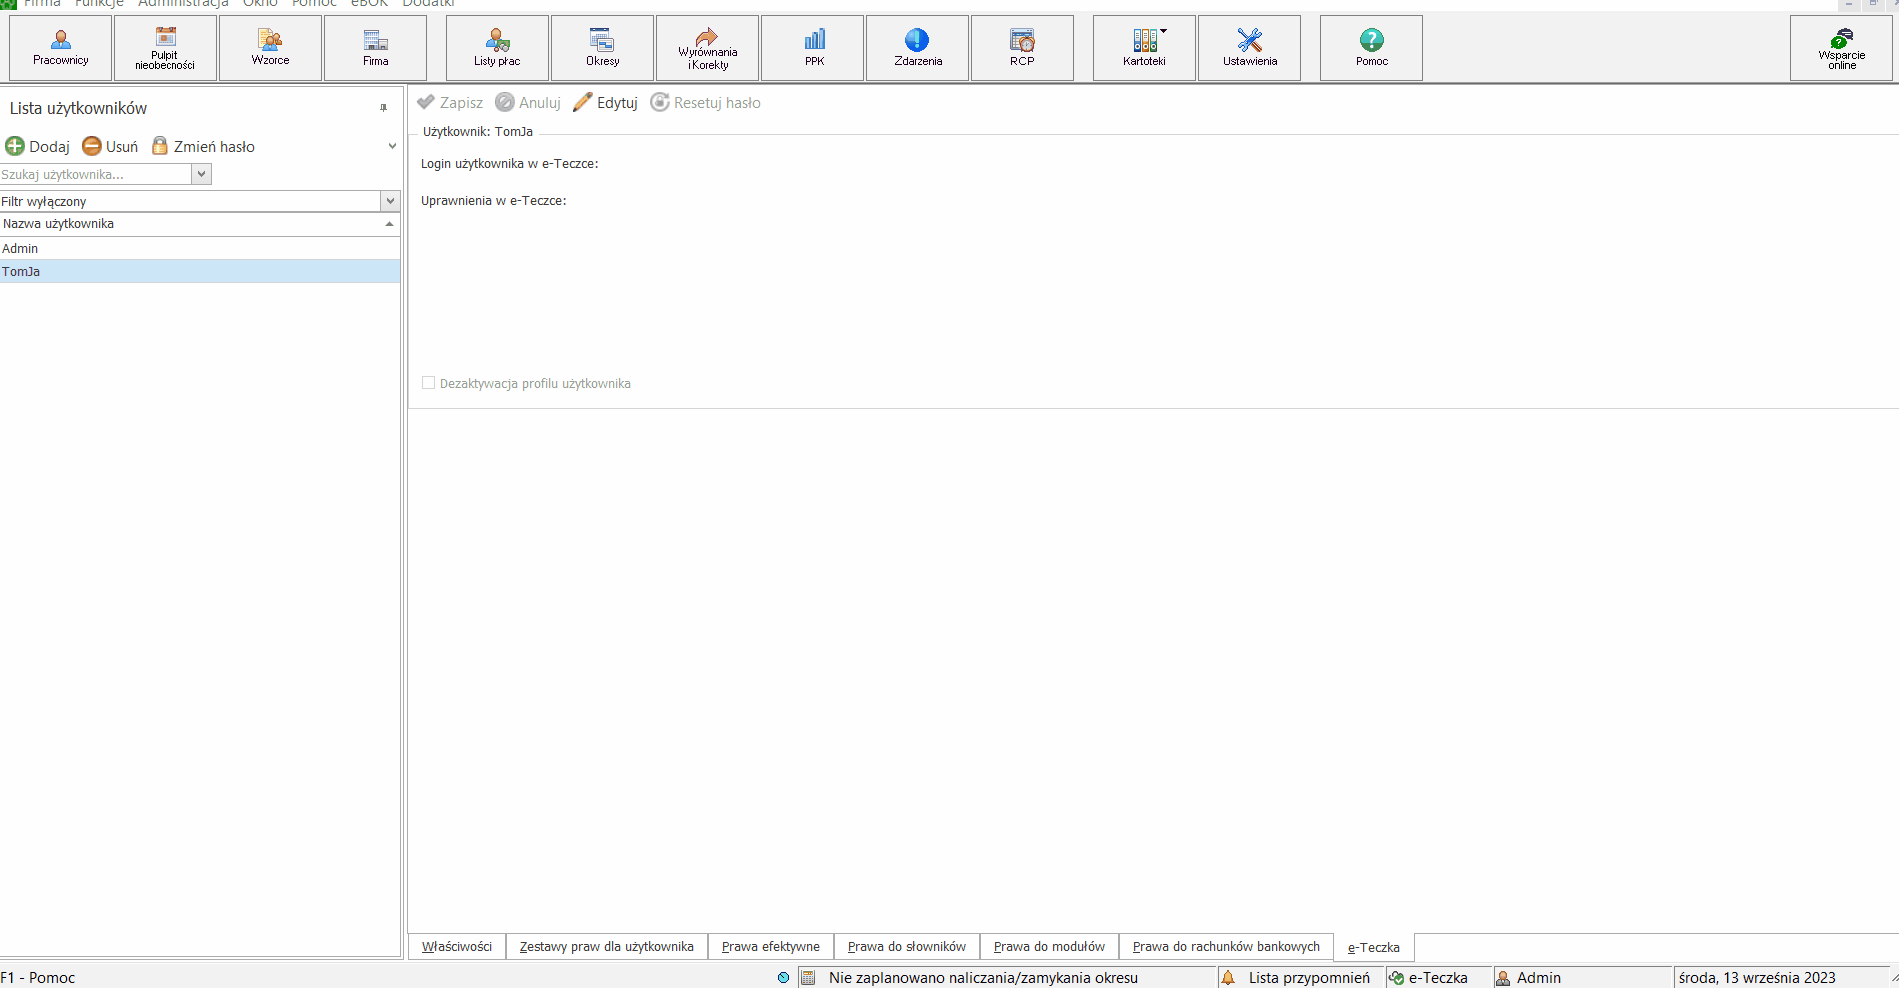This screenshot has width=1899, height=988.
Task: Open the Okresy toolbar button
Action: [x=602, y=48]
